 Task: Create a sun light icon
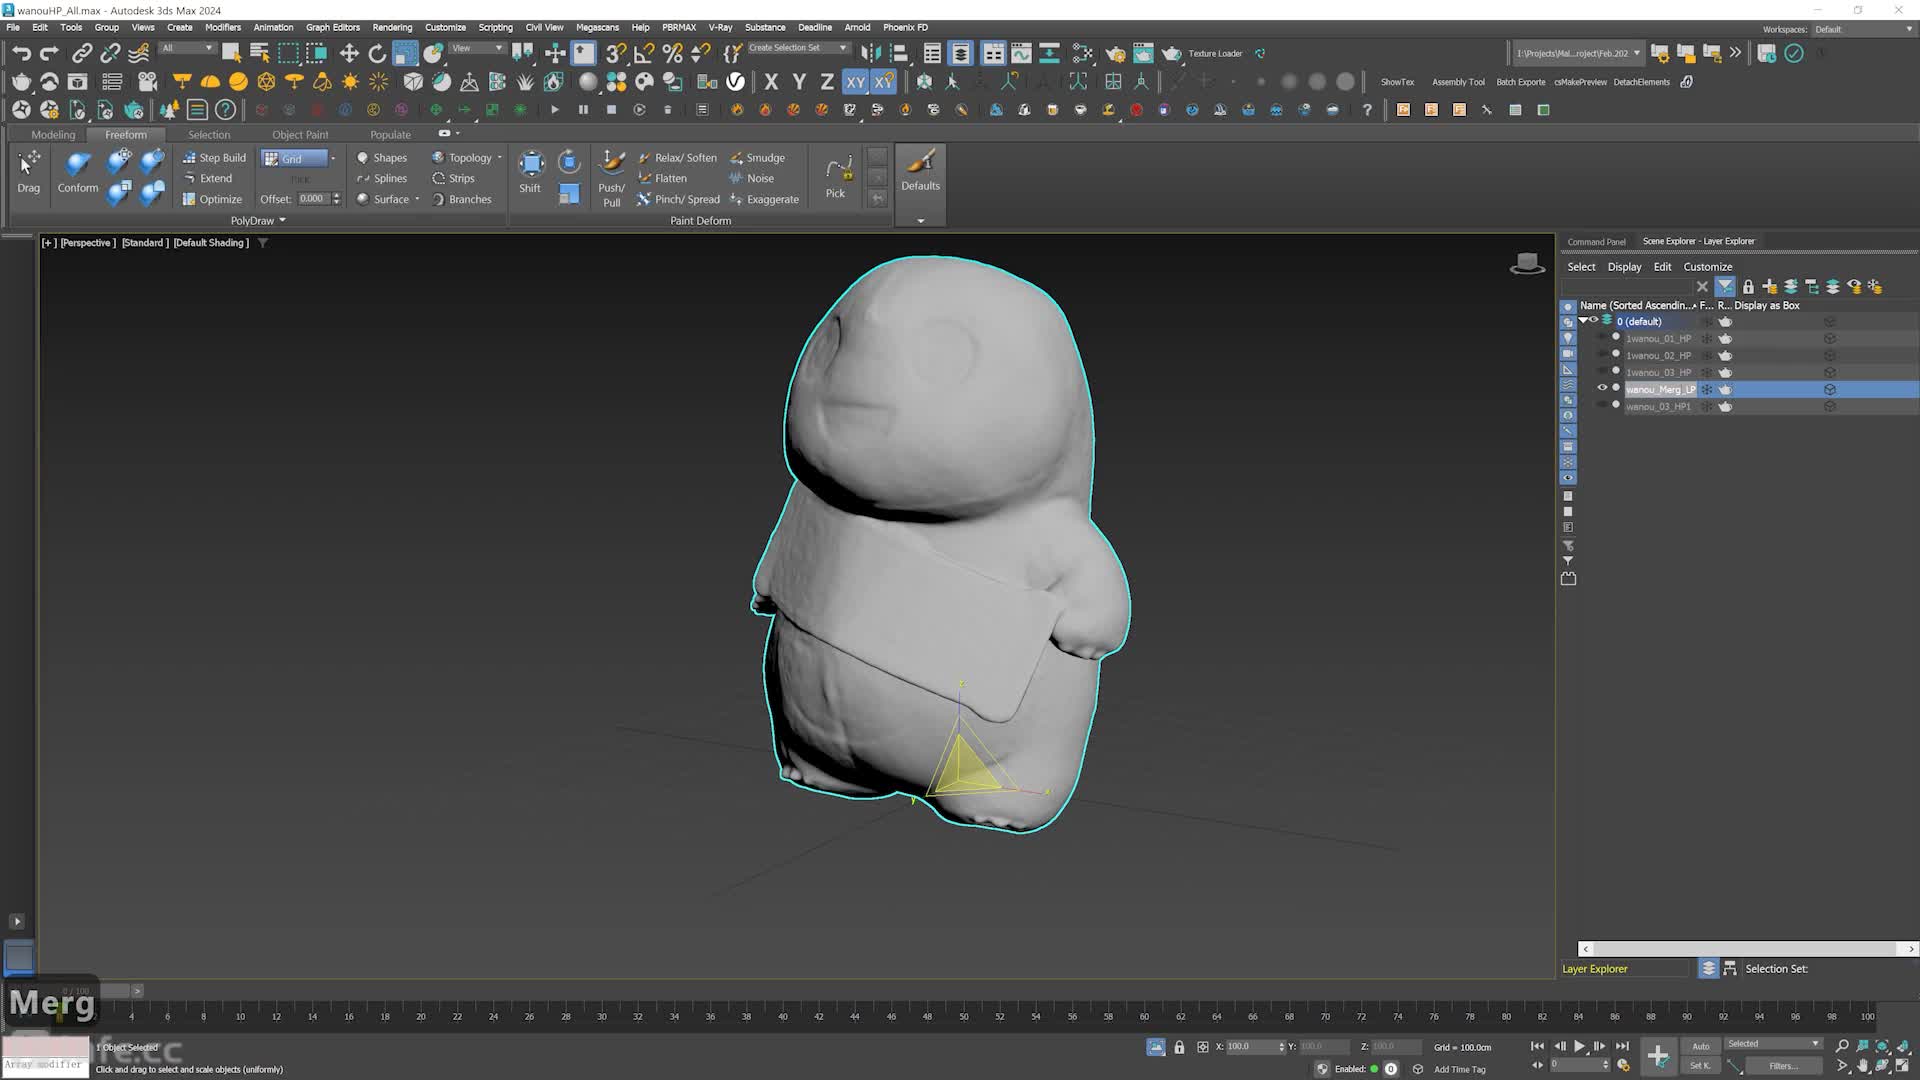tap(350, 82)
